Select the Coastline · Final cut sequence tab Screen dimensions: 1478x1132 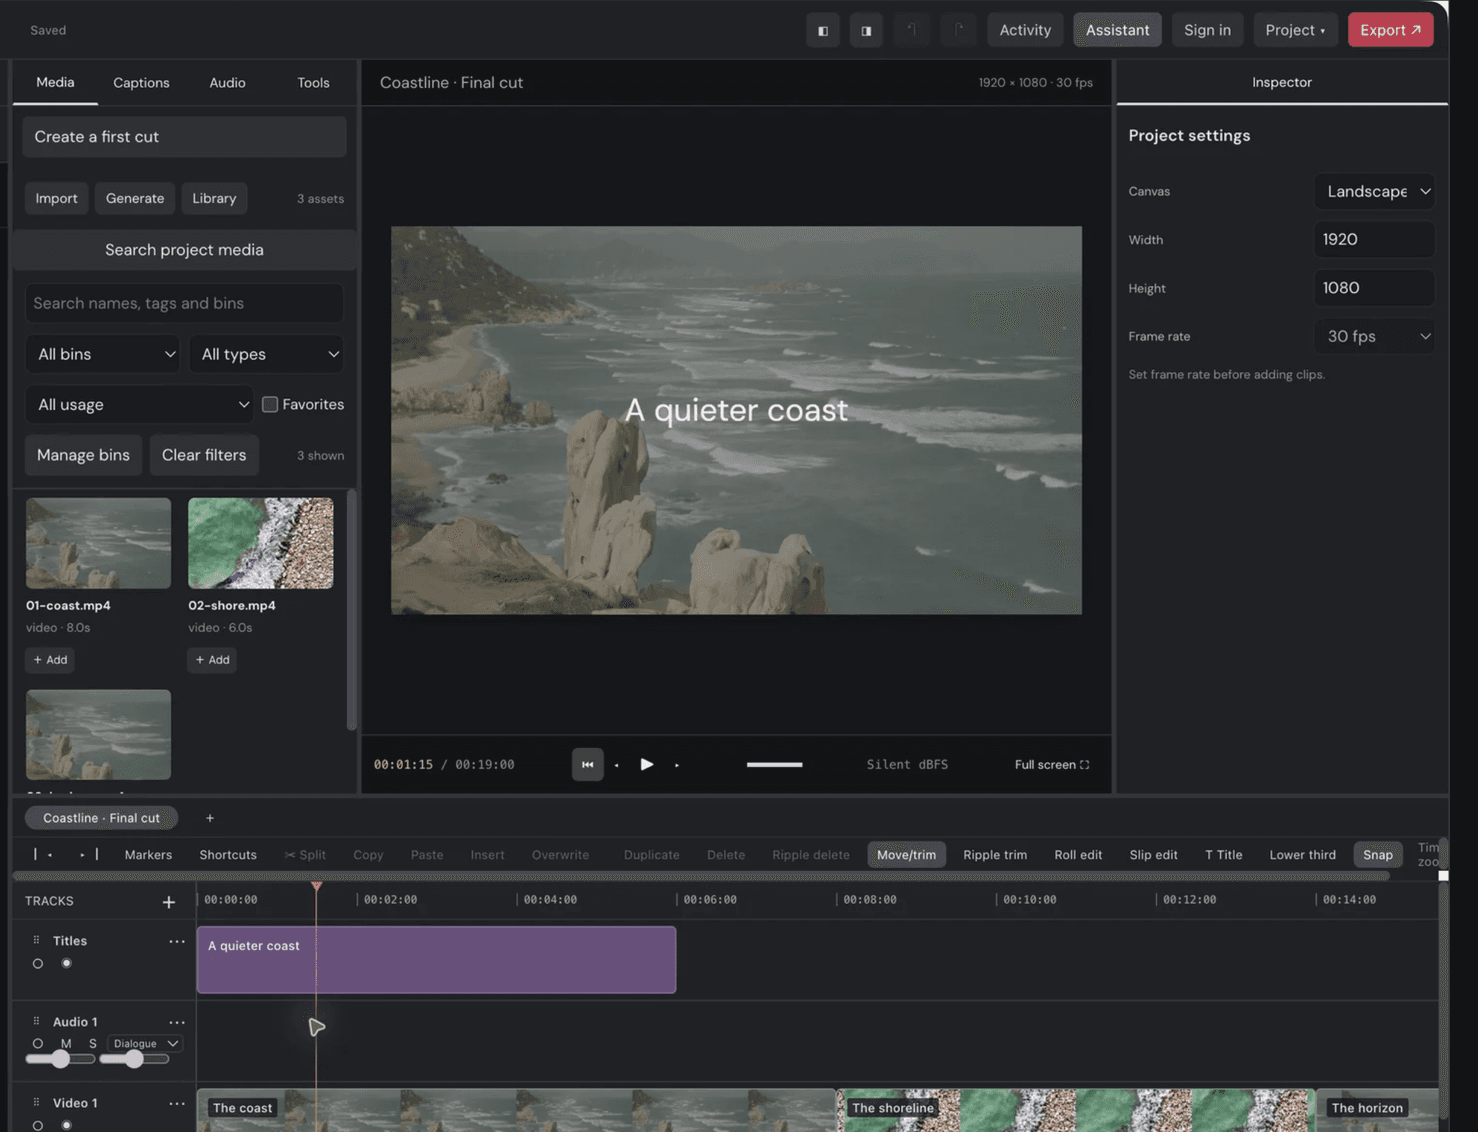[x=101, y=818]
